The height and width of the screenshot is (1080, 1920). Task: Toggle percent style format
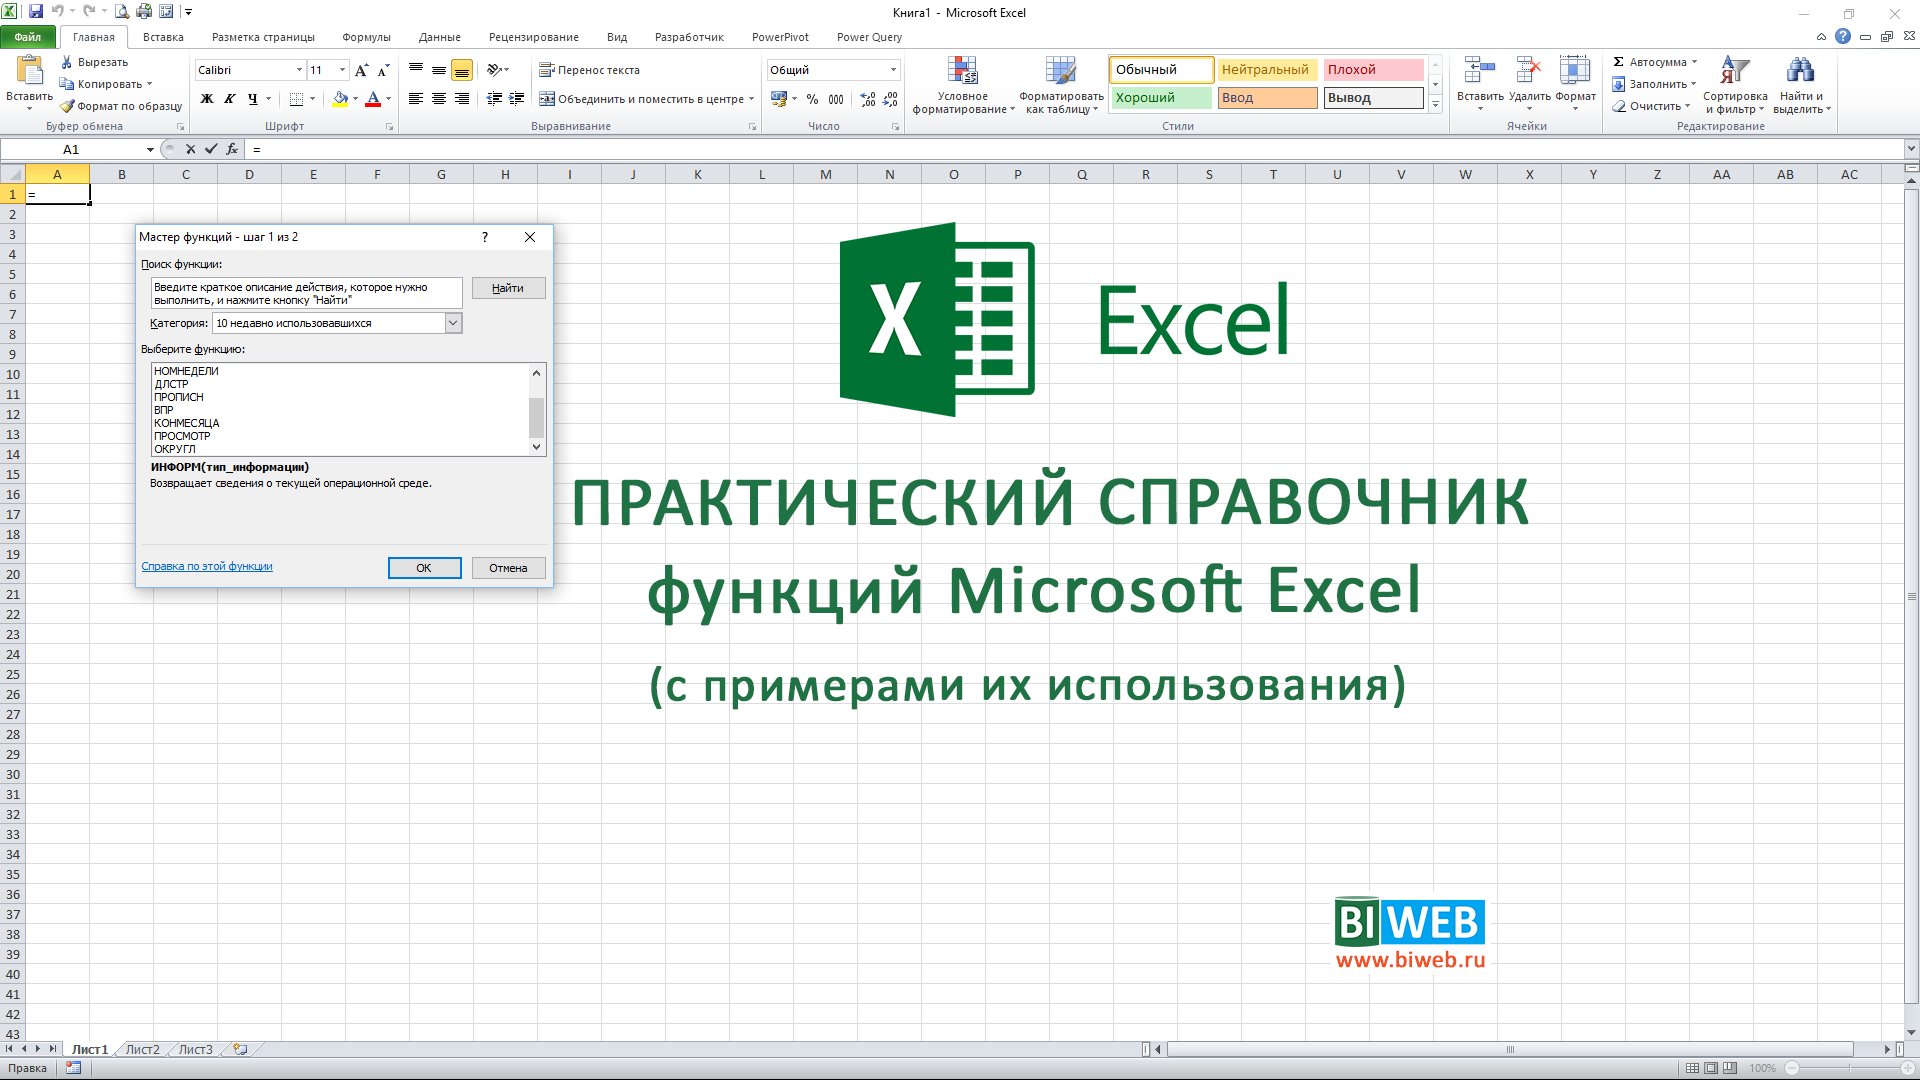(x=812, y=99)
